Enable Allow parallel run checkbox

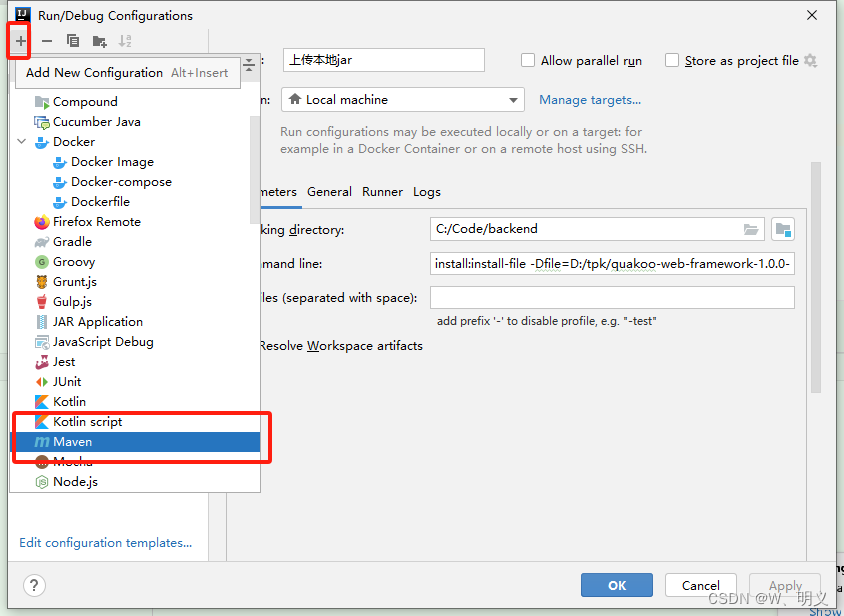pos(528,60)
